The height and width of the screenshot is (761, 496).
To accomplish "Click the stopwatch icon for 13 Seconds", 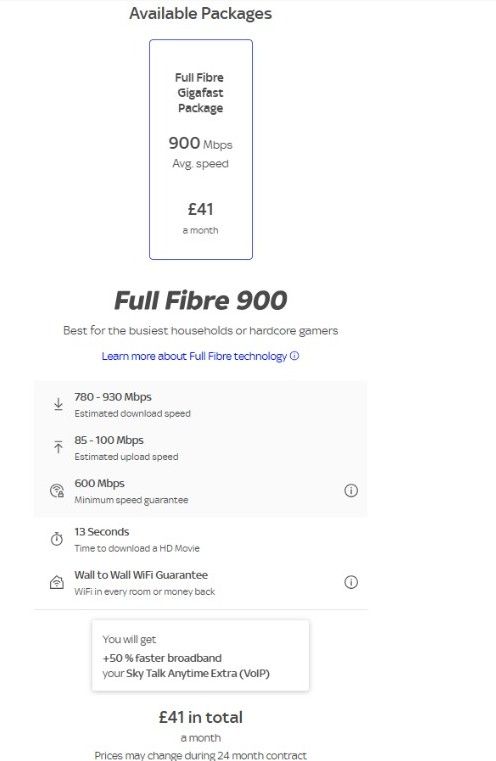I will [57, 539].
